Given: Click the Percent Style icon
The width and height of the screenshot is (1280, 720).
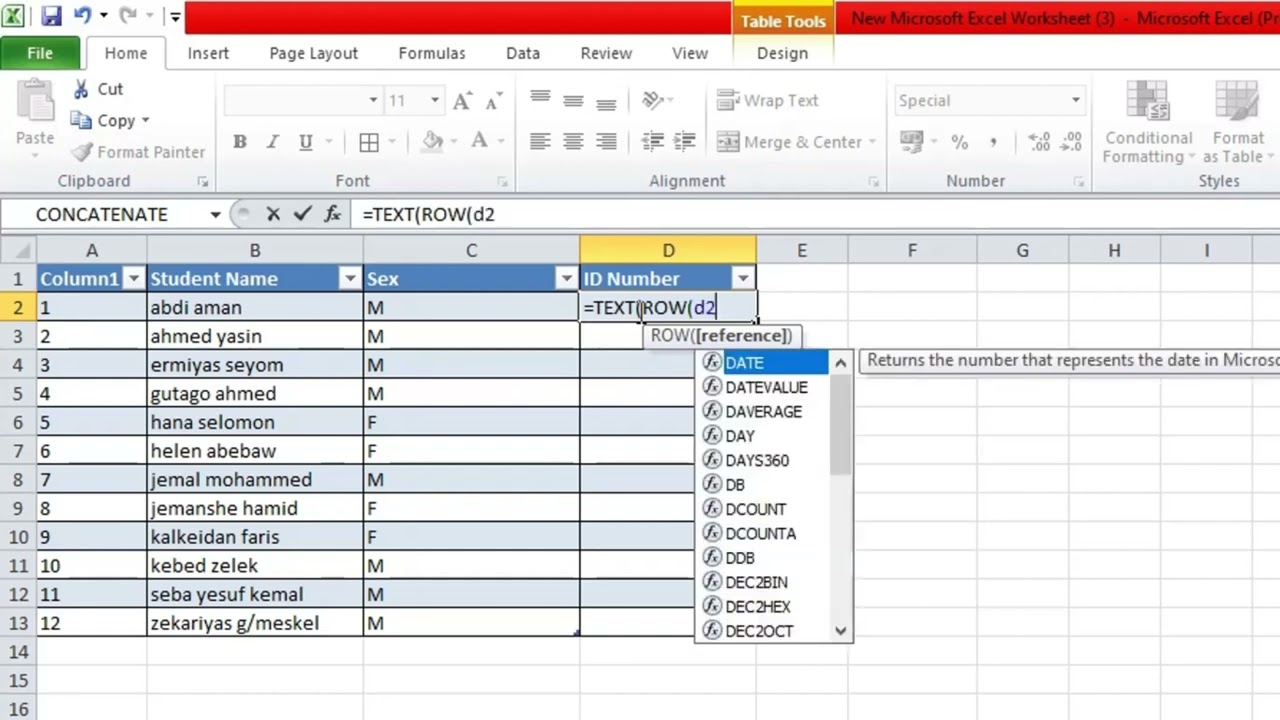Looking at the screenshot, I should tap(960, 142).
